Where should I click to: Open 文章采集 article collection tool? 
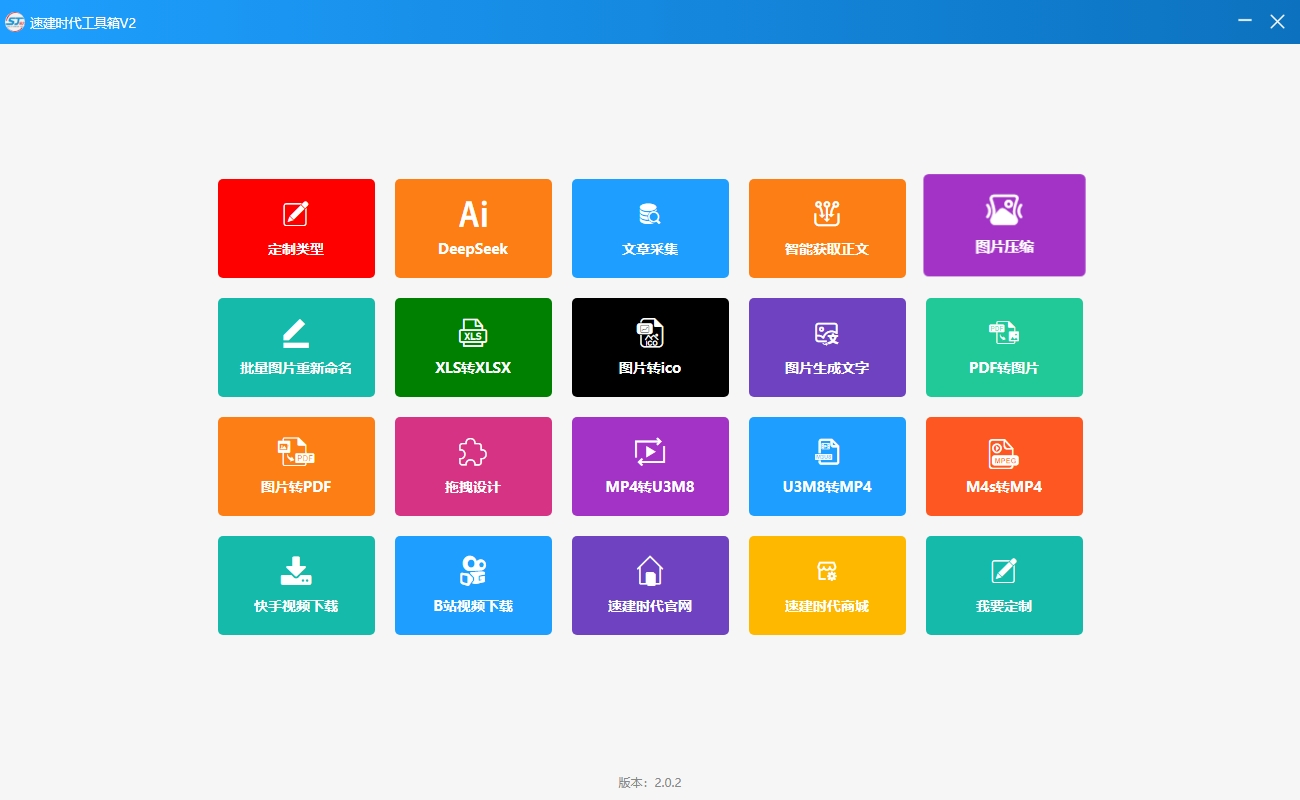[x=650, y=228]
